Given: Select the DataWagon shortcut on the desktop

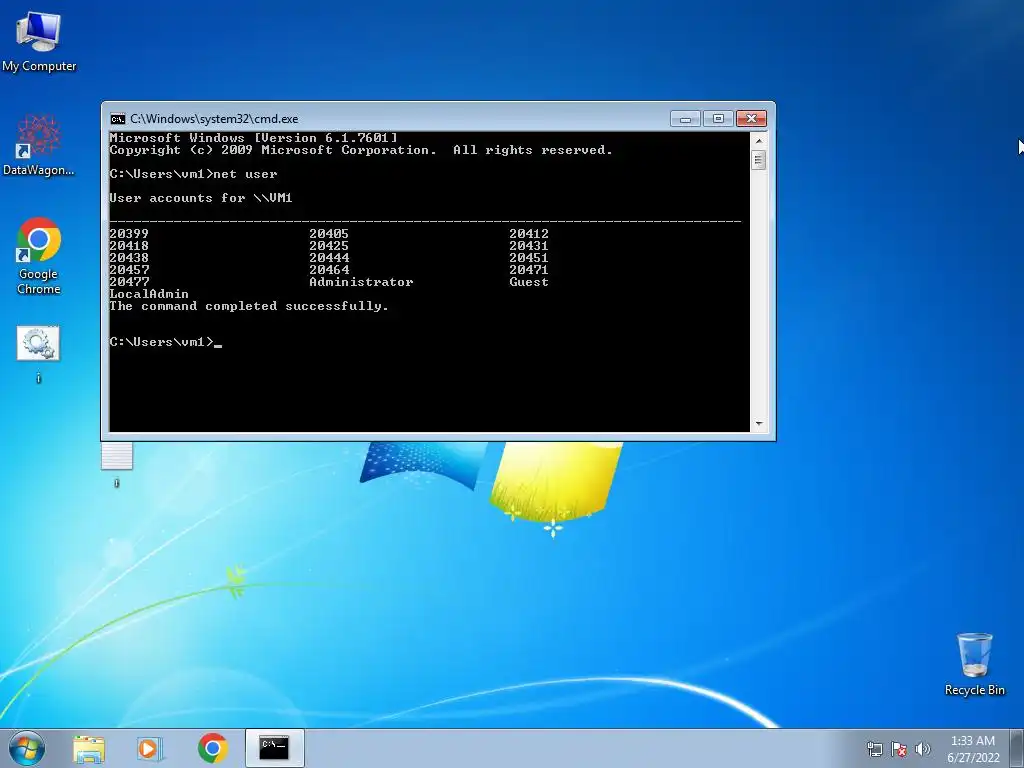Looking at the screenshot, I should [39, 145].
